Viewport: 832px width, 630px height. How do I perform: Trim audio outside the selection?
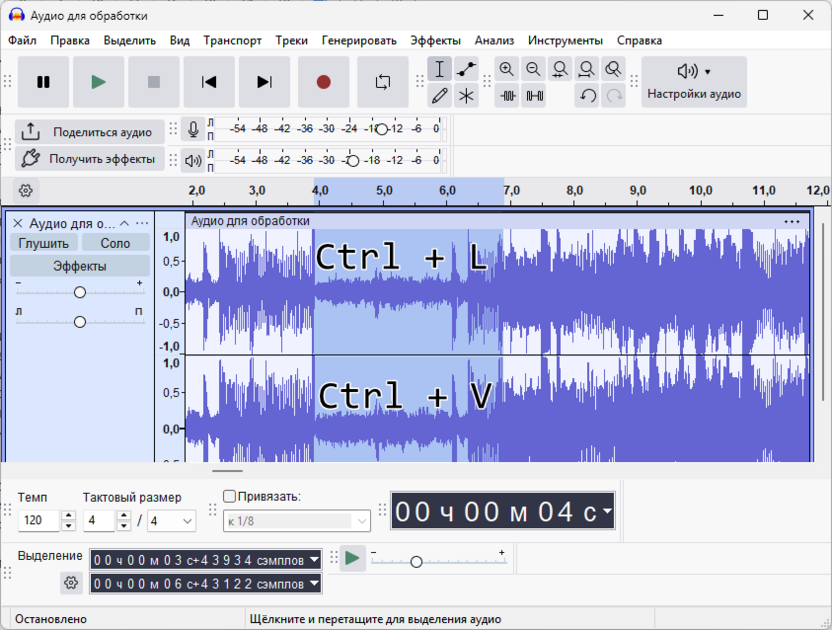[508, 96]
